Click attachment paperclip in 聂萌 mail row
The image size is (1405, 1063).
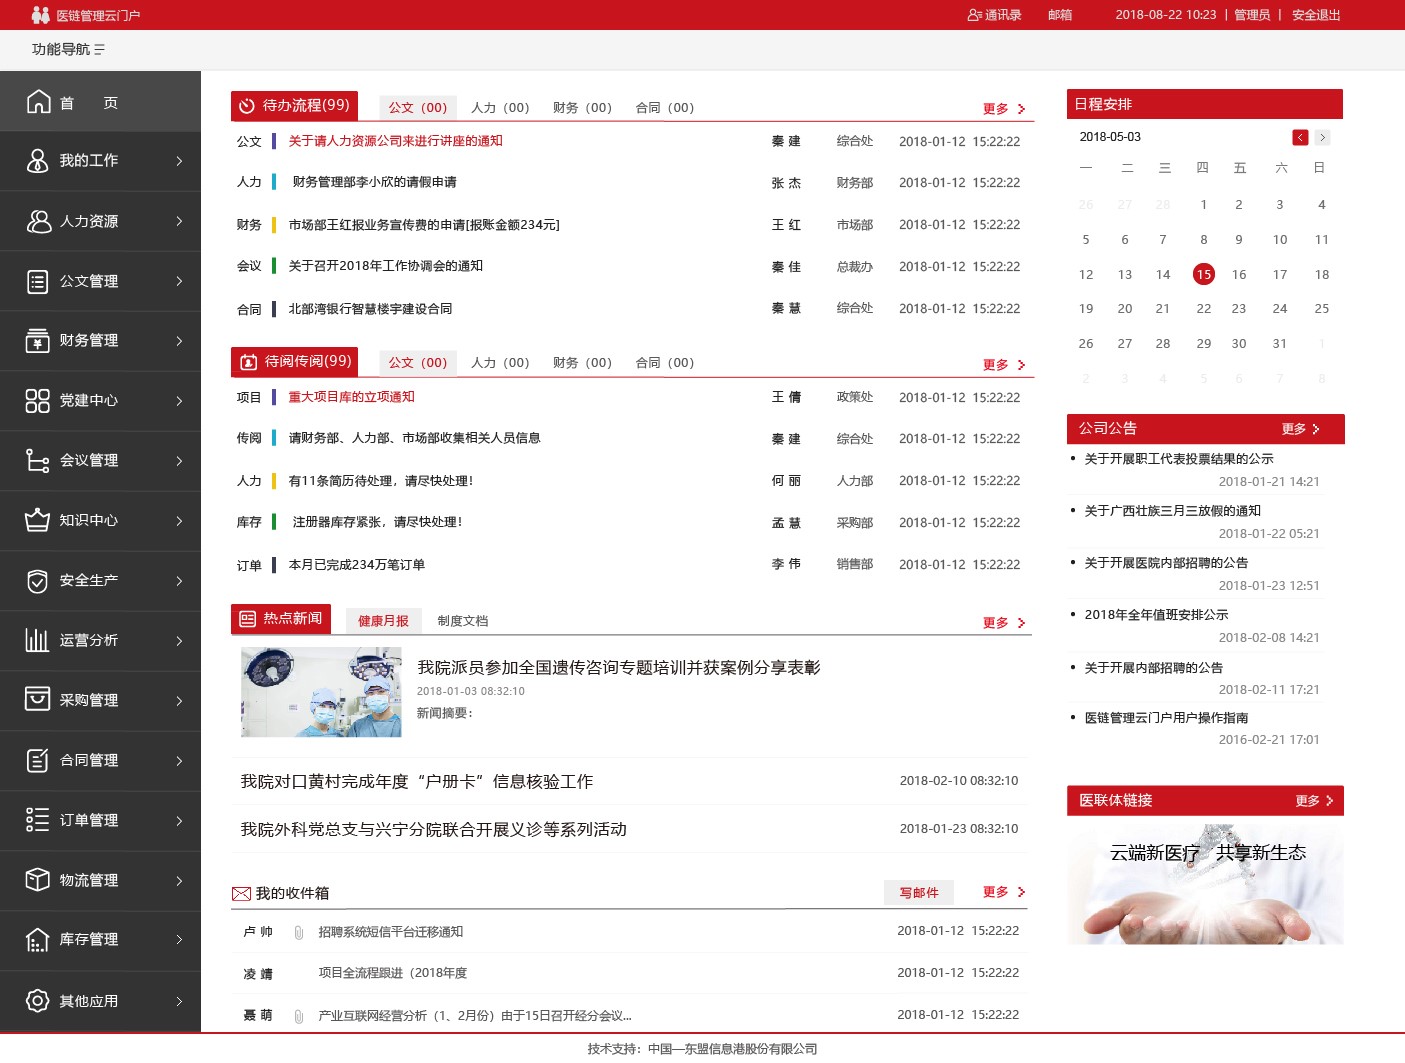click(x=298, y=1016)
